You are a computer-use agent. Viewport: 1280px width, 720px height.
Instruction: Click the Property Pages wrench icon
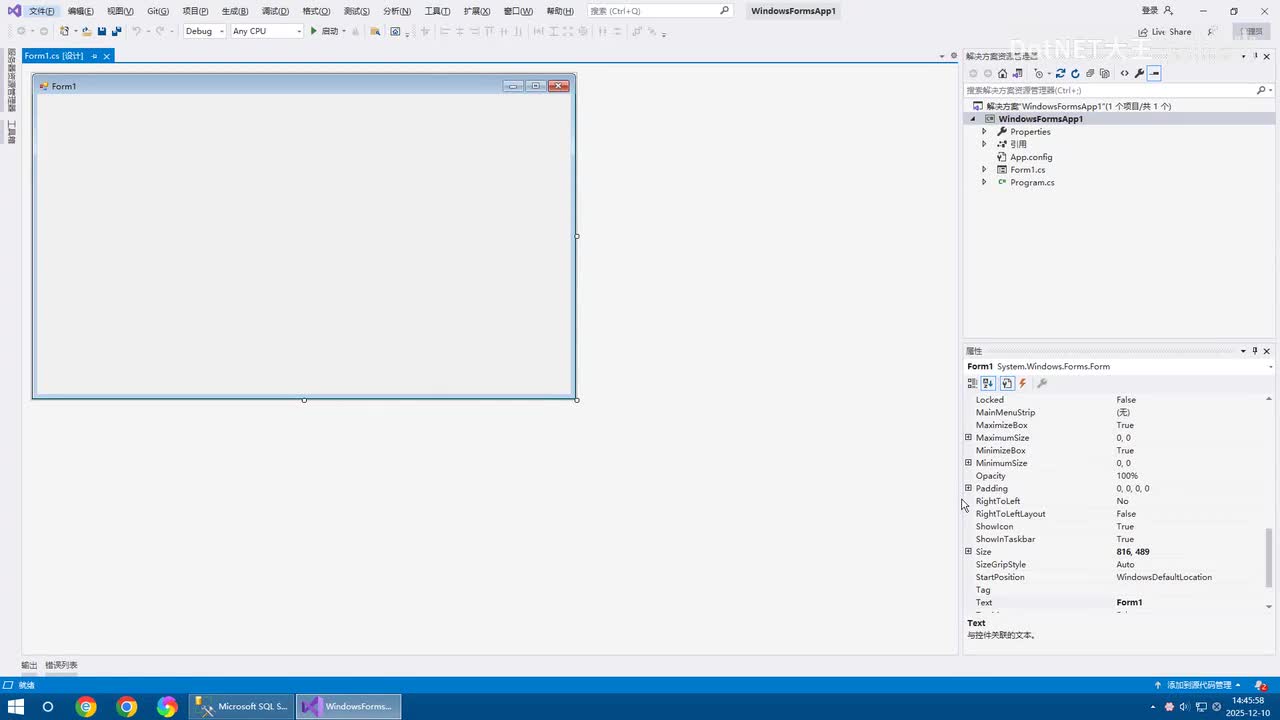click(x=1042, y=383)
